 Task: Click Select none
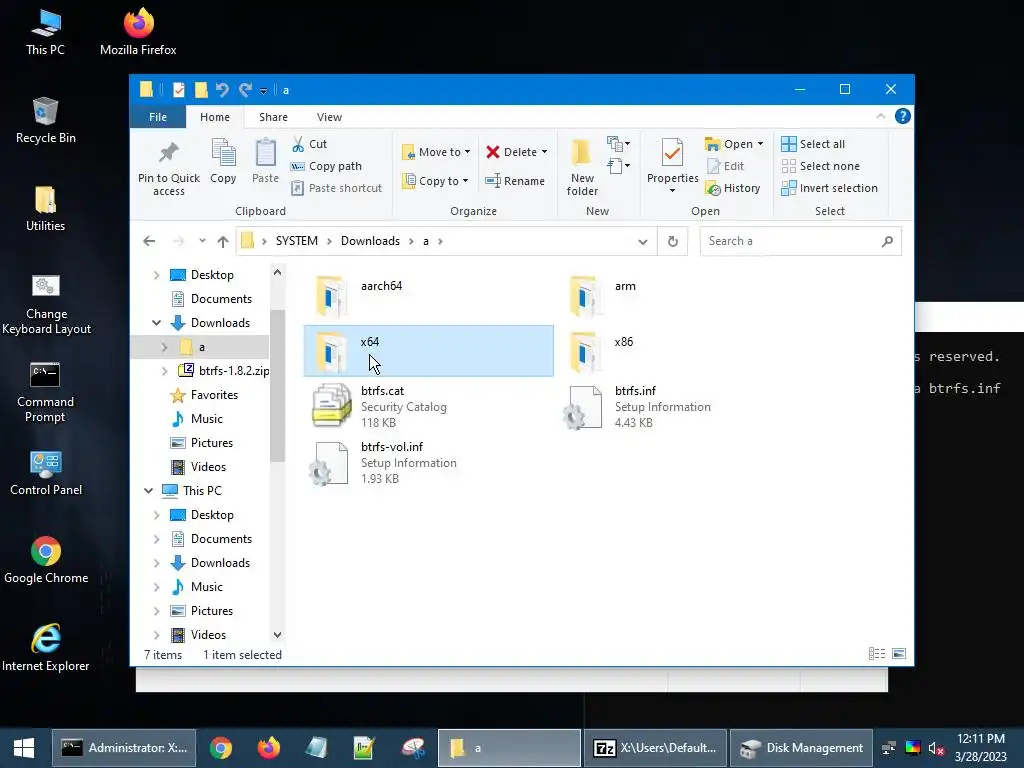821,166
